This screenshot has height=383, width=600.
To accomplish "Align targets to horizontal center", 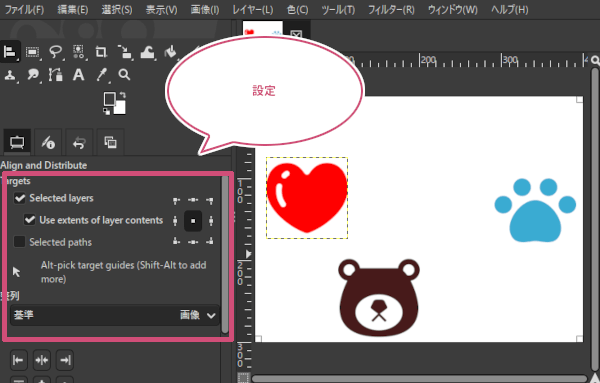I will click(42, 360).
